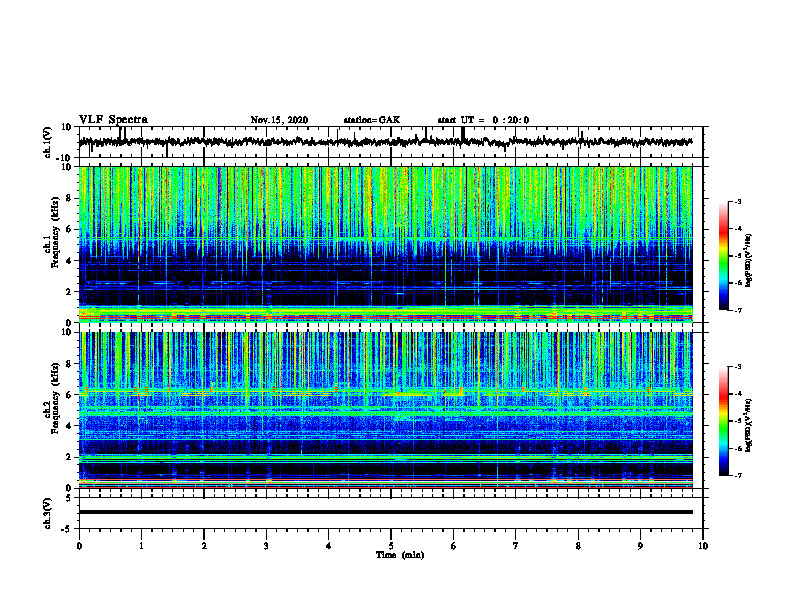Click time axis tick label "7"
The image size is (792, 612).
pyautogui.click(x=516, y=546)
